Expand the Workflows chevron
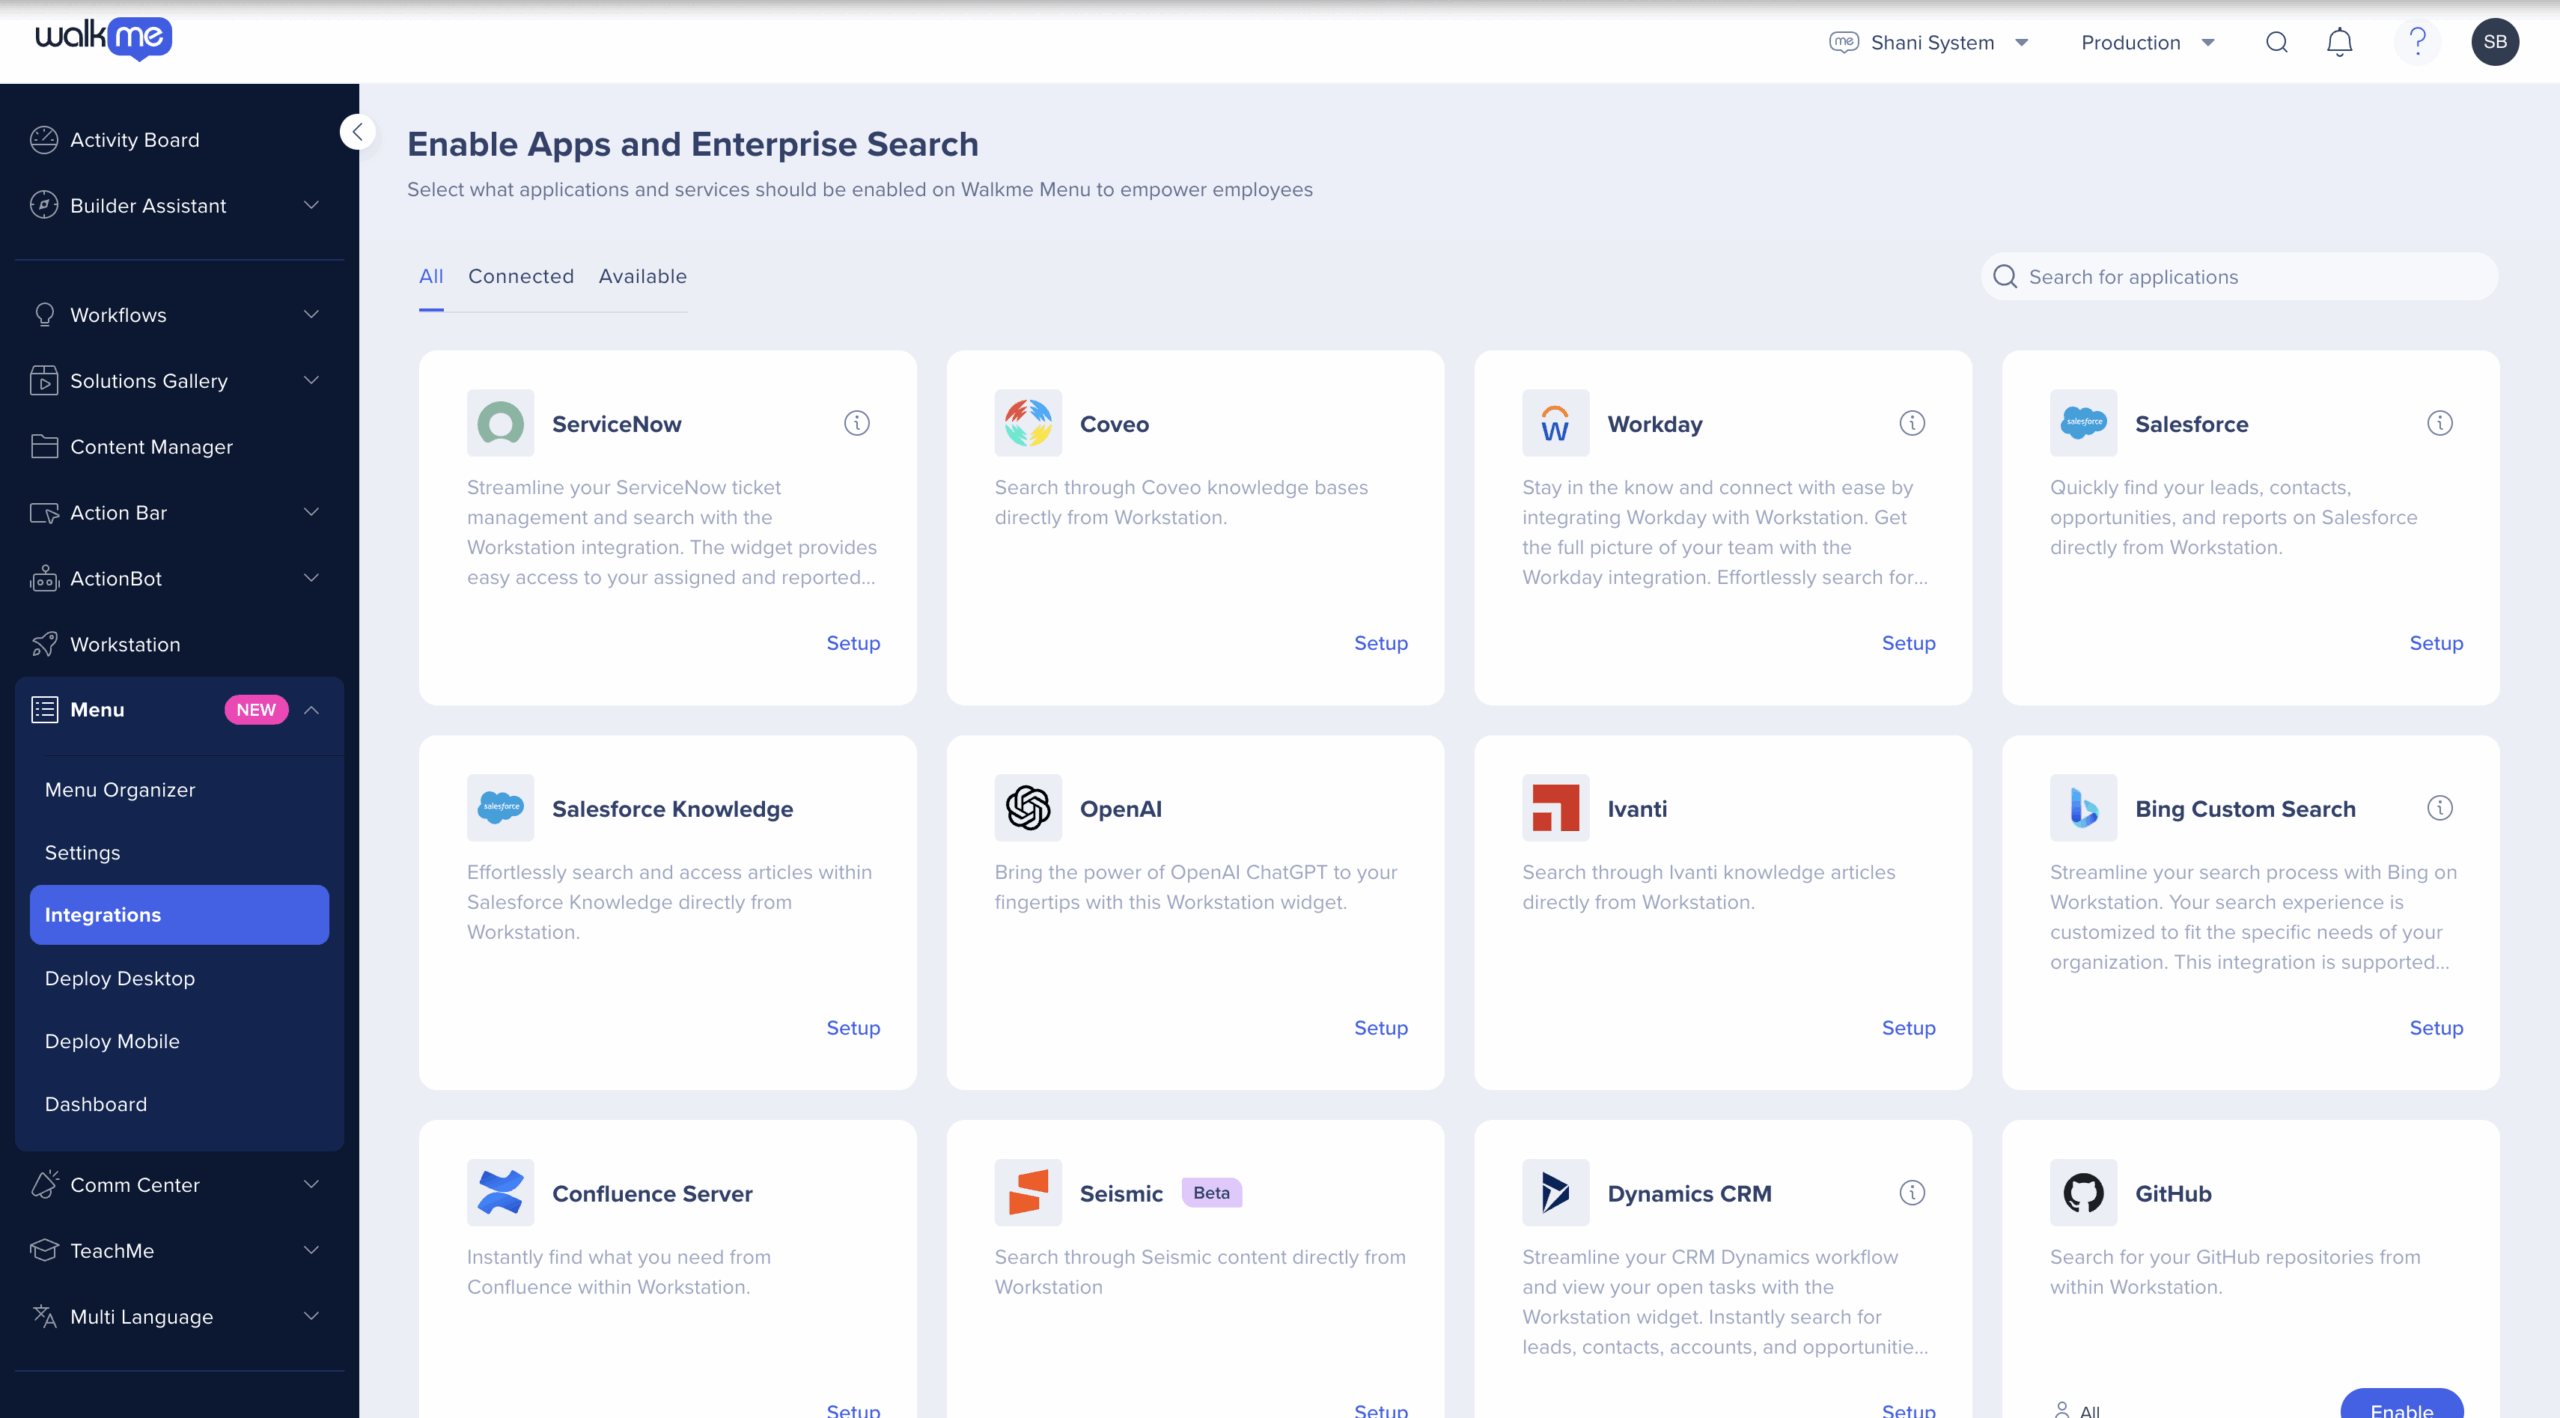This screenshot has height=1418, width=2560. pos(311,315)
